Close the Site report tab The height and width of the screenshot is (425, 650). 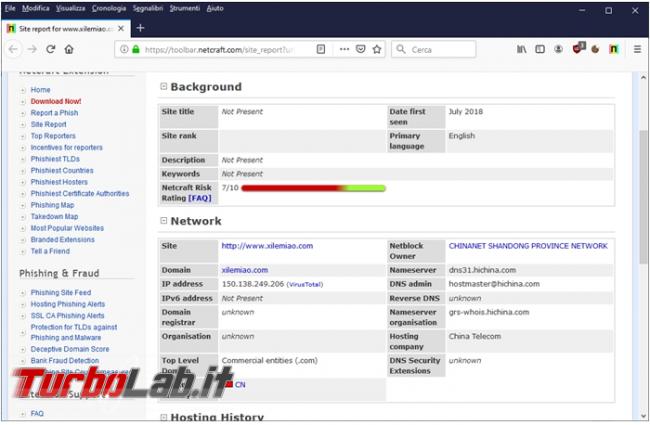(x=121, y=28)
